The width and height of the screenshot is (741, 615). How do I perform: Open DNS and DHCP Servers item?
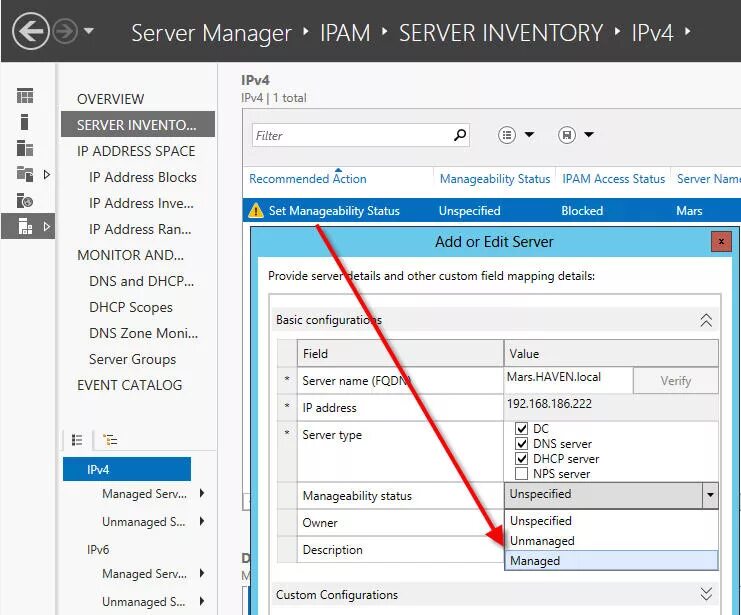(x=141, y=281)
